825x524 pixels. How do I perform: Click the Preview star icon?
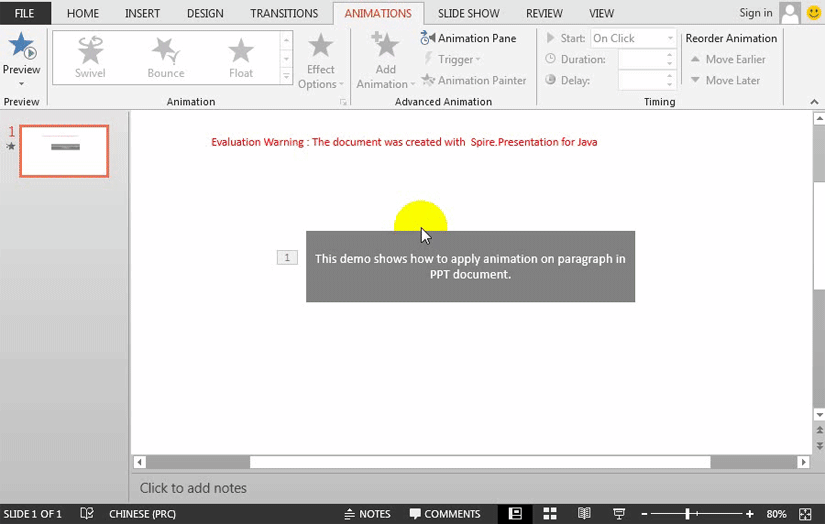click(x=22, y=45)
